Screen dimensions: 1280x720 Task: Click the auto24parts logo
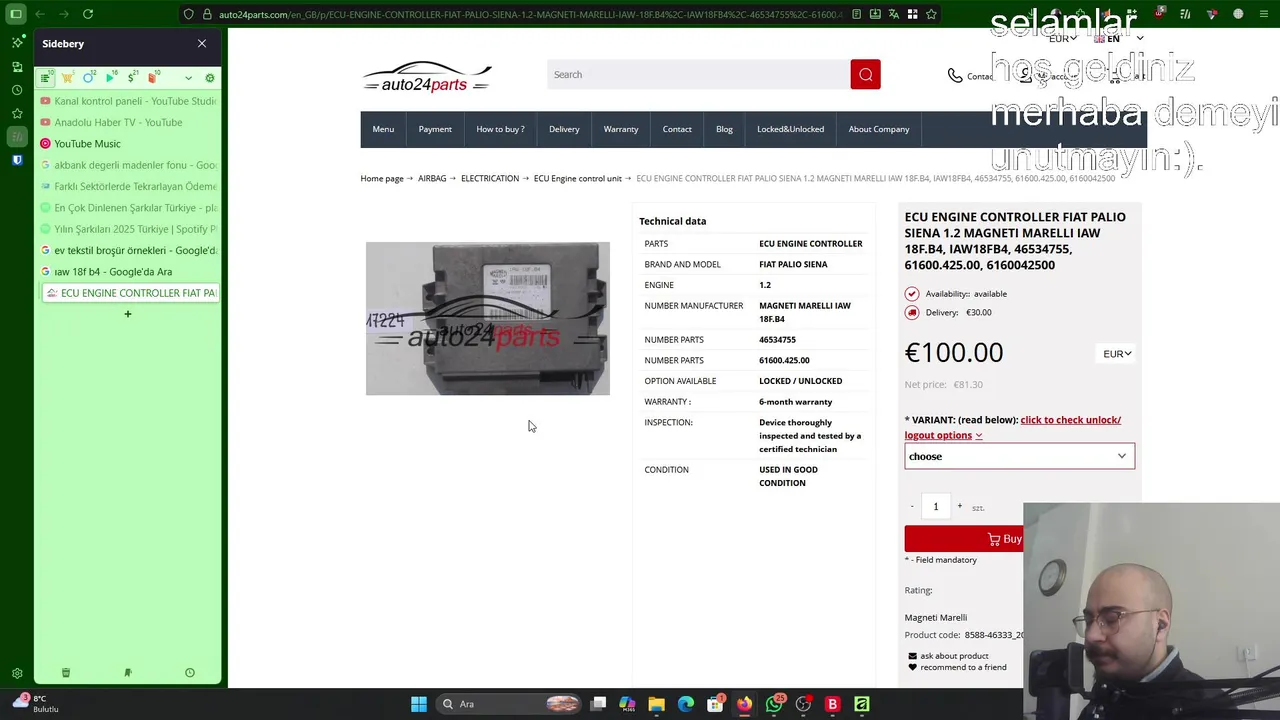click(x=427, y=77)
